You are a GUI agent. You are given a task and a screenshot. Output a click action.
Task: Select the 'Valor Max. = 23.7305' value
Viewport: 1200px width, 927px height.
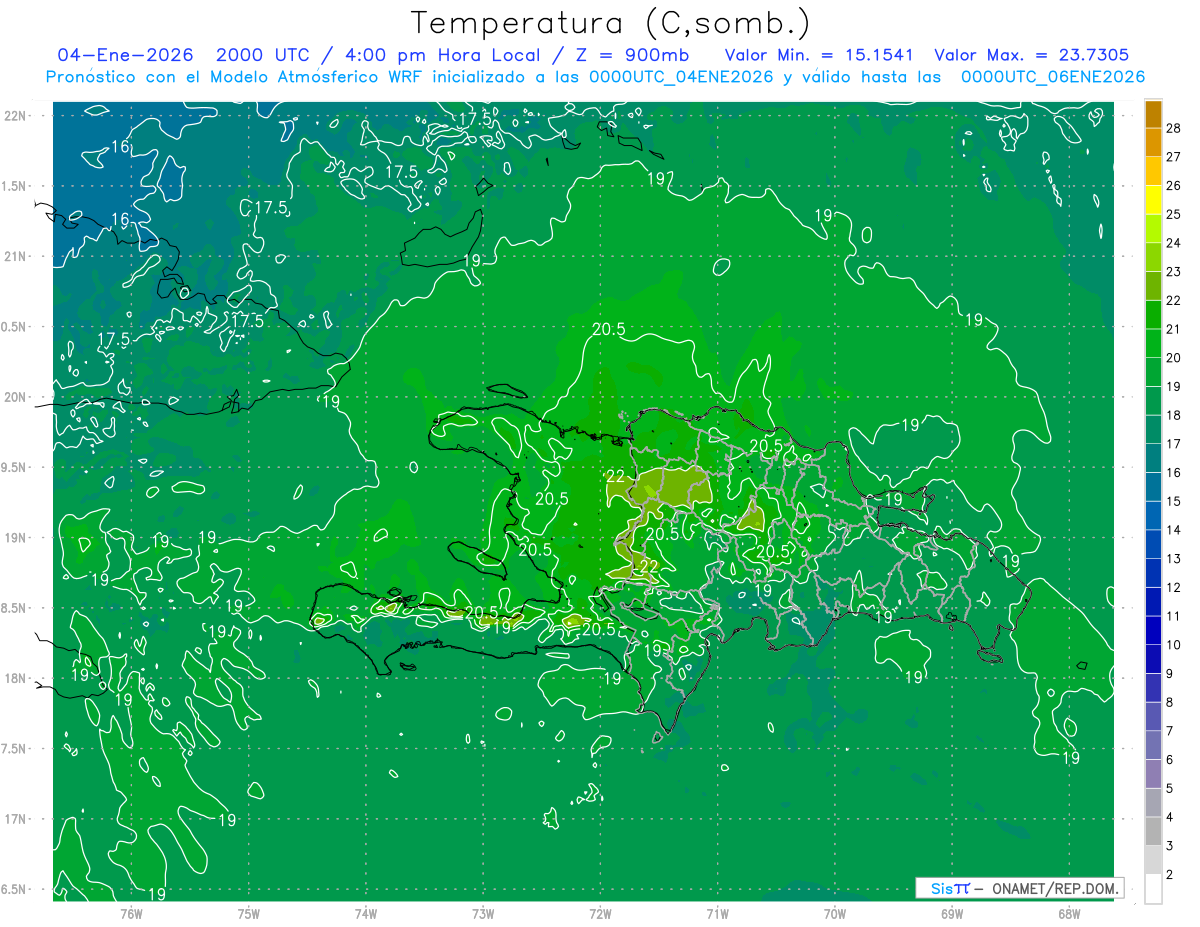click(x=1031, y=55)
